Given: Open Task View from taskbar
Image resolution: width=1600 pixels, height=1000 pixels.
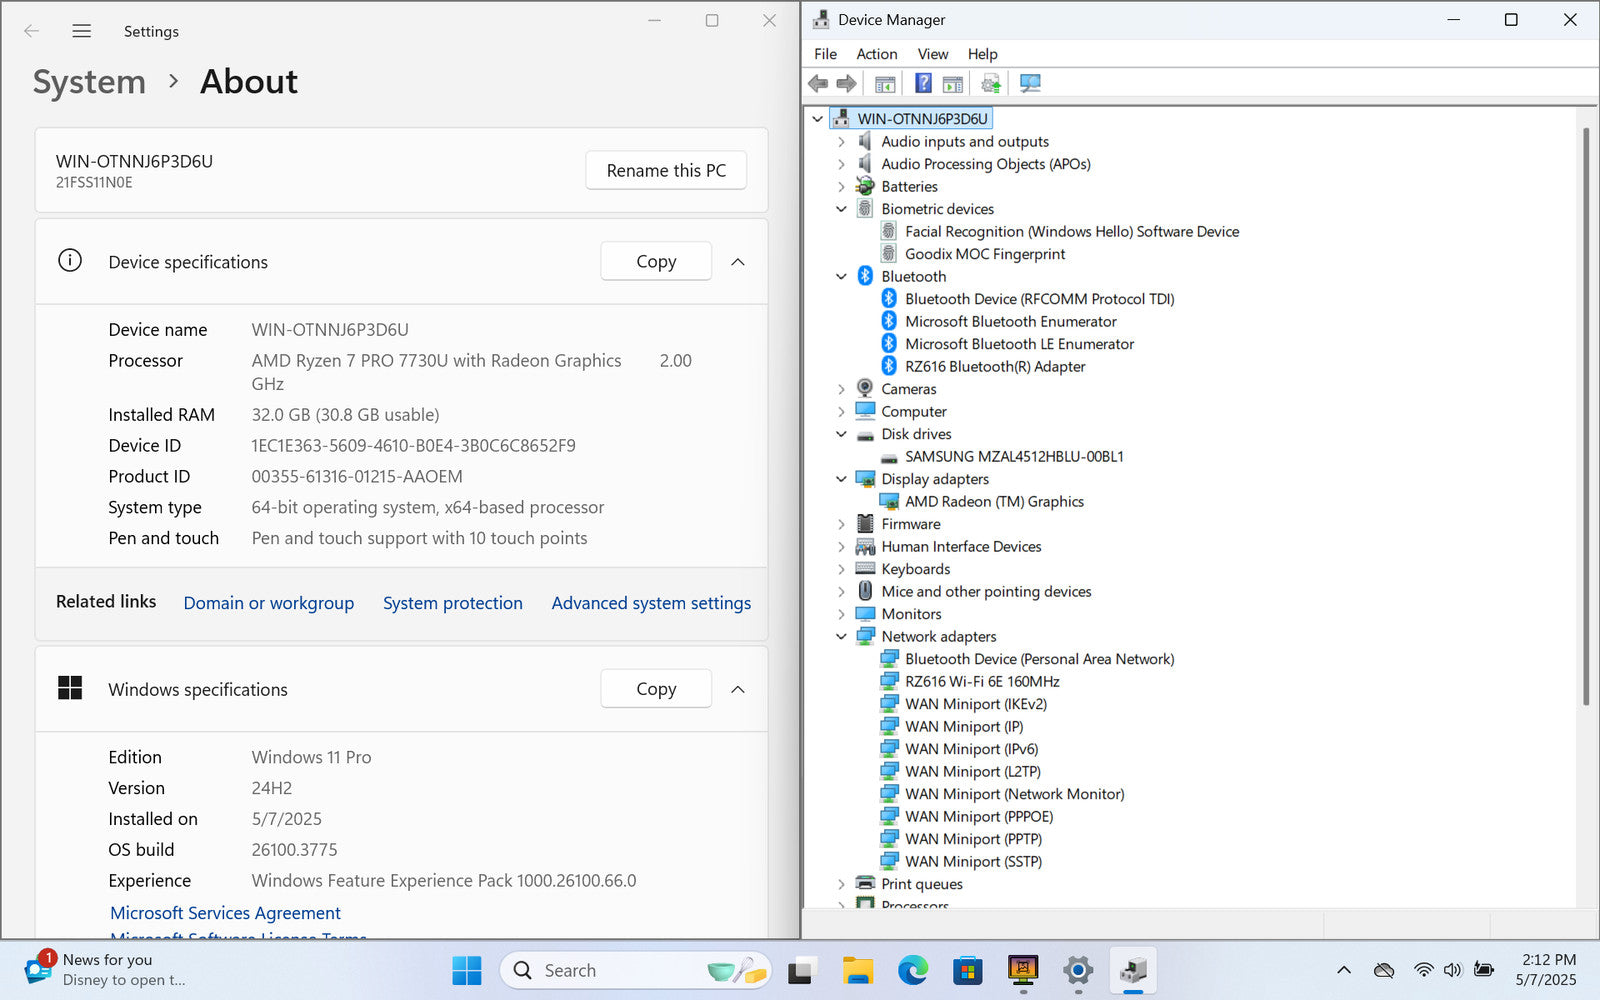Looking at the screenshot, I should [x=802, y=970].
